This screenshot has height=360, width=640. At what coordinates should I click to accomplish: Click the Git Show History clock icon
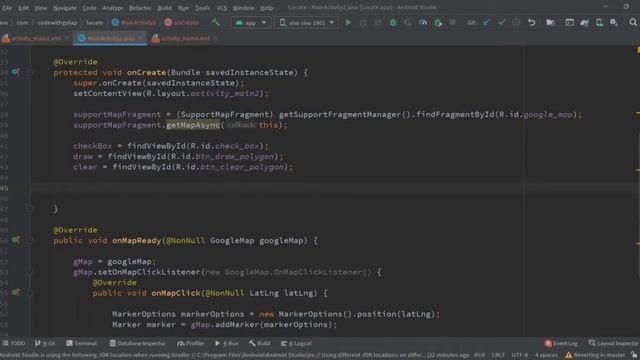516,22
